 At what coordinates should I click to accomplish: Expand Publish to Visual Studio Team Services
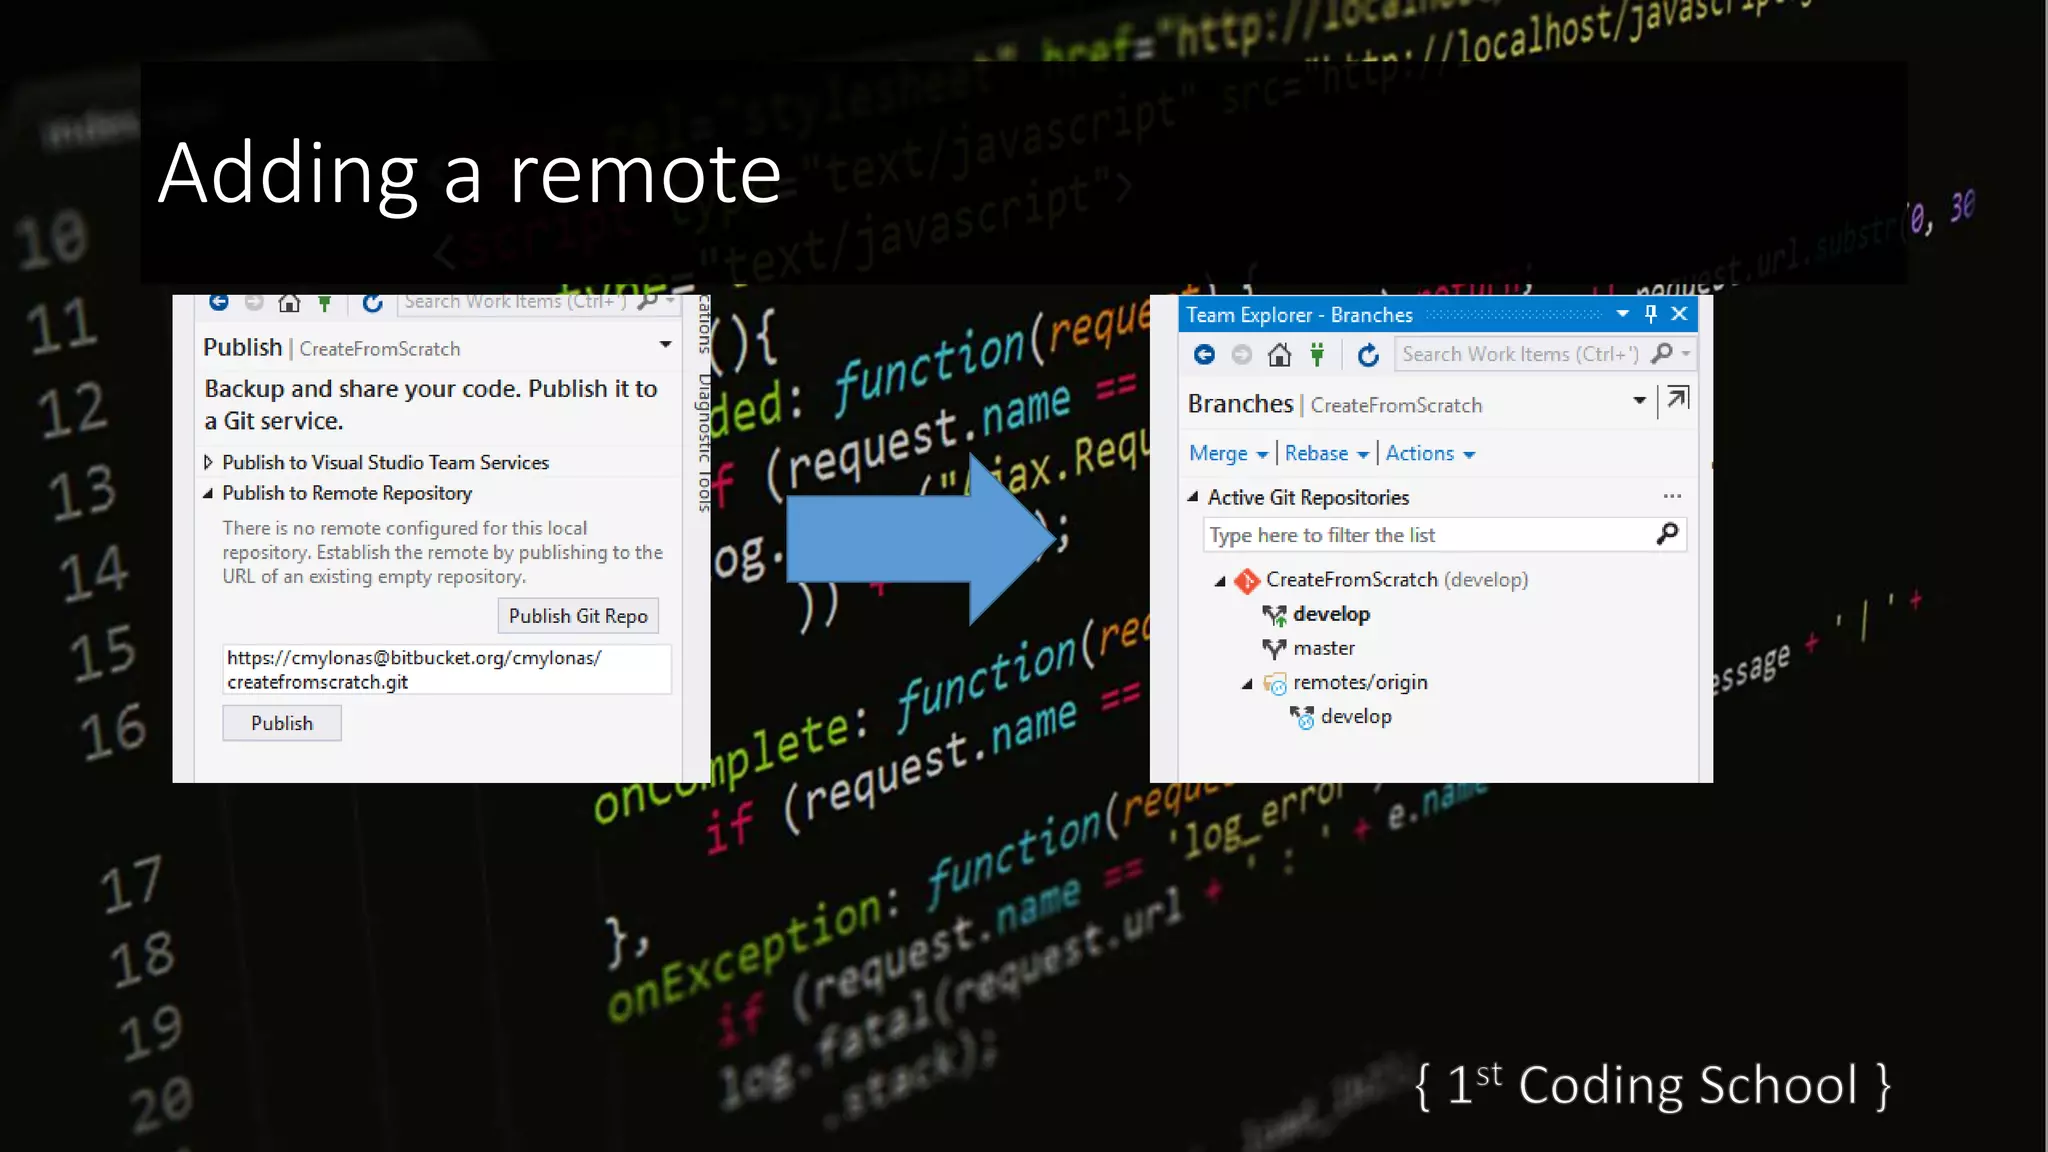(x=208, y=462)
